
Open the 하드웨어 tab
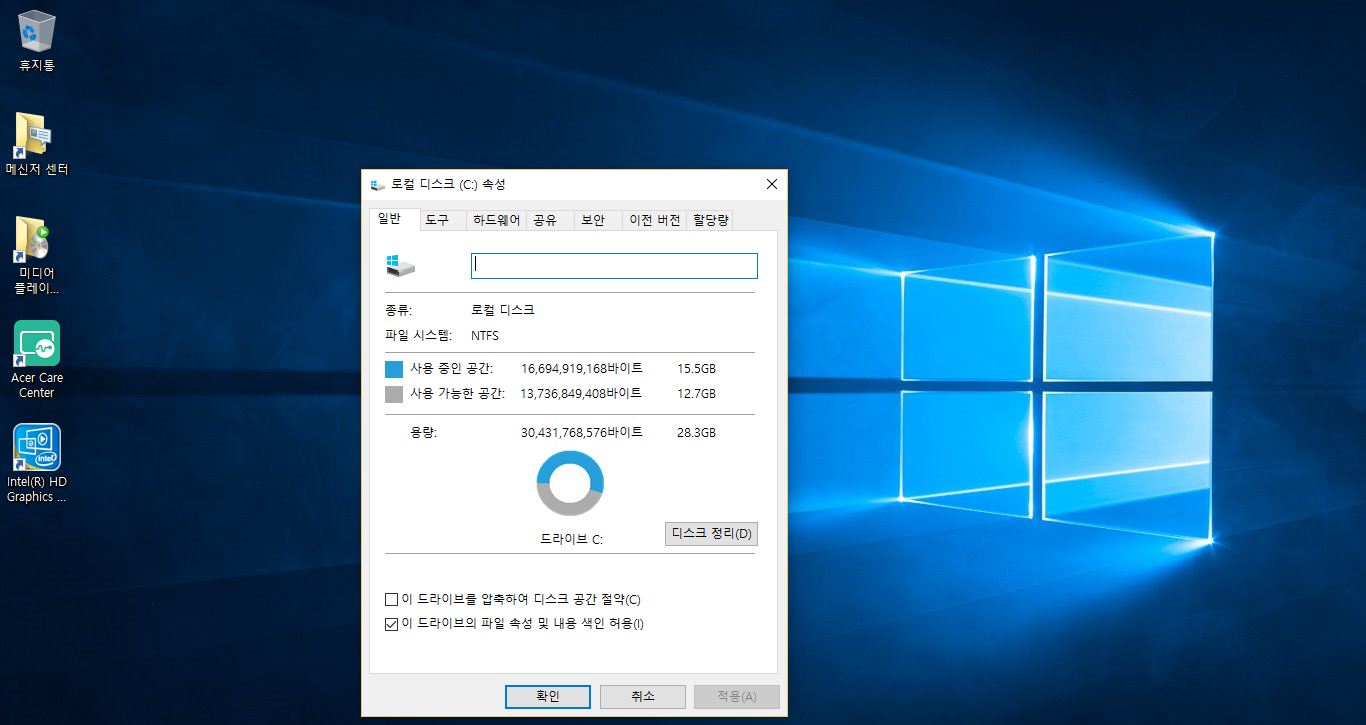pos(497,220)
